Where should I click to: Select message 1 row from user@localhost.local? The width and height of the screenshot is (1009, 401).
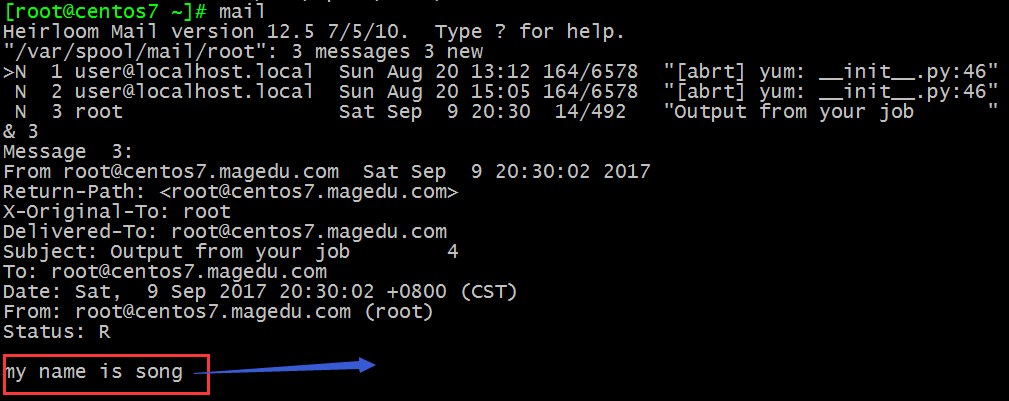[500, 71]
